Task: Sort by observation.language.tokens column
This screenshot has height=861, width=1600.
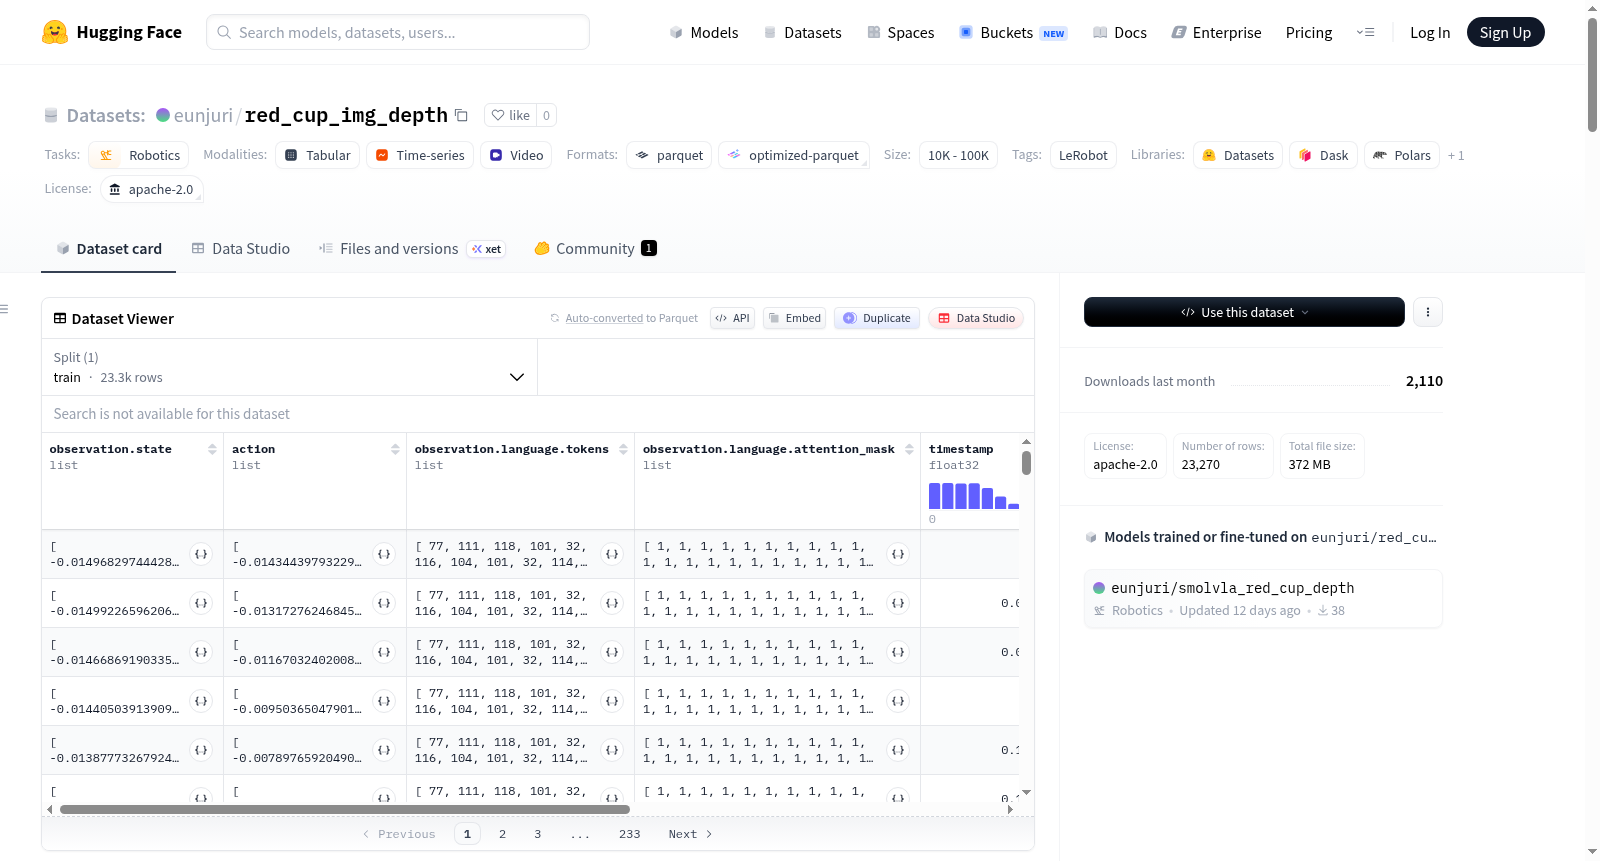Action: 623,449
